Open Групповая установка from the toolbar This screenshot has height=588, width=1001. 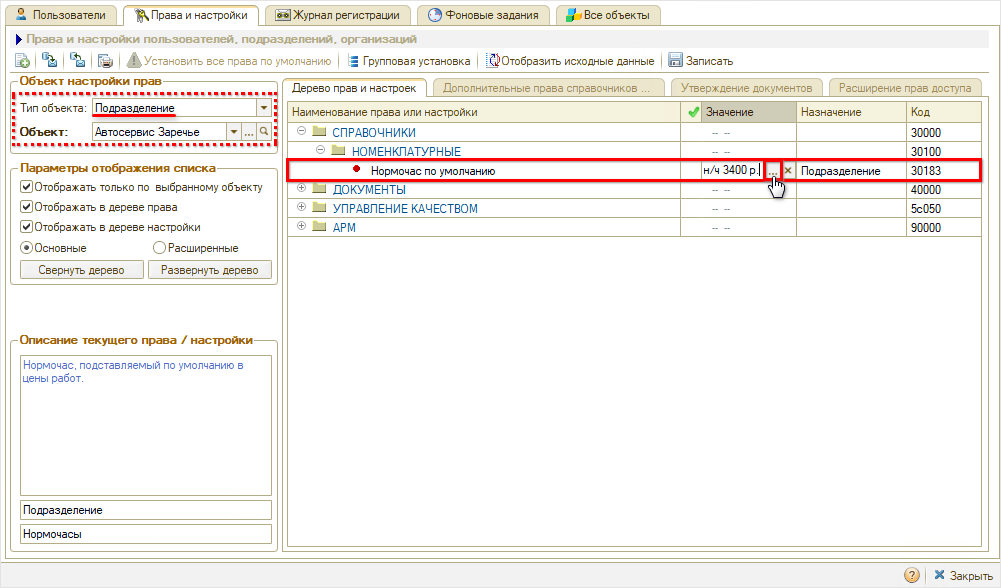[408, 61]
